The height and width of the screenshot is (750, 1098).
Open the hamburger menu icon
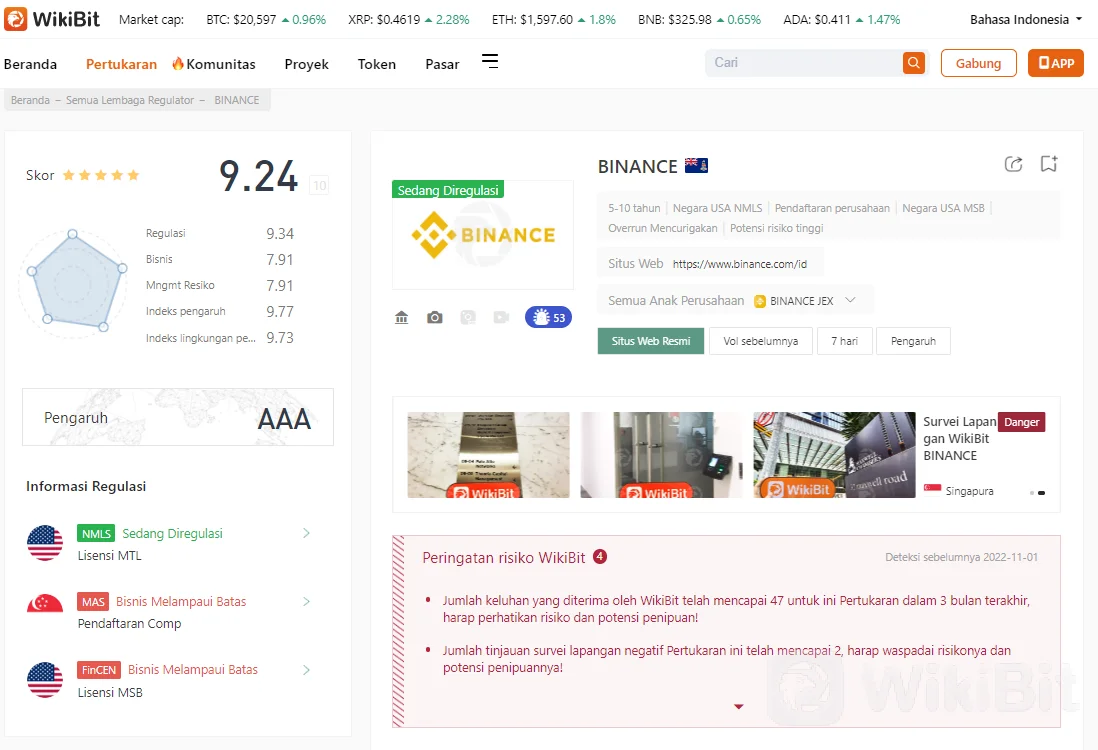(490, 62)
